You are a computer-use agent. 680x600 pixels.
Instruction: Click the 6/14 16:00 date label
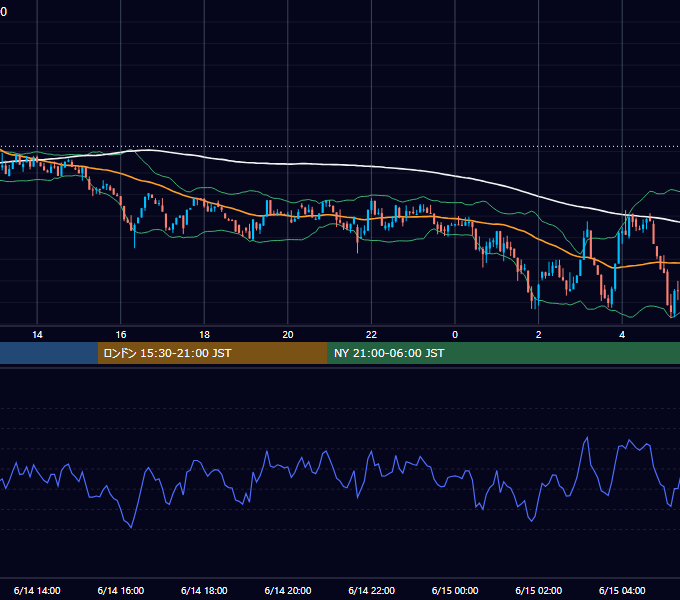click(x=121, y=590)
